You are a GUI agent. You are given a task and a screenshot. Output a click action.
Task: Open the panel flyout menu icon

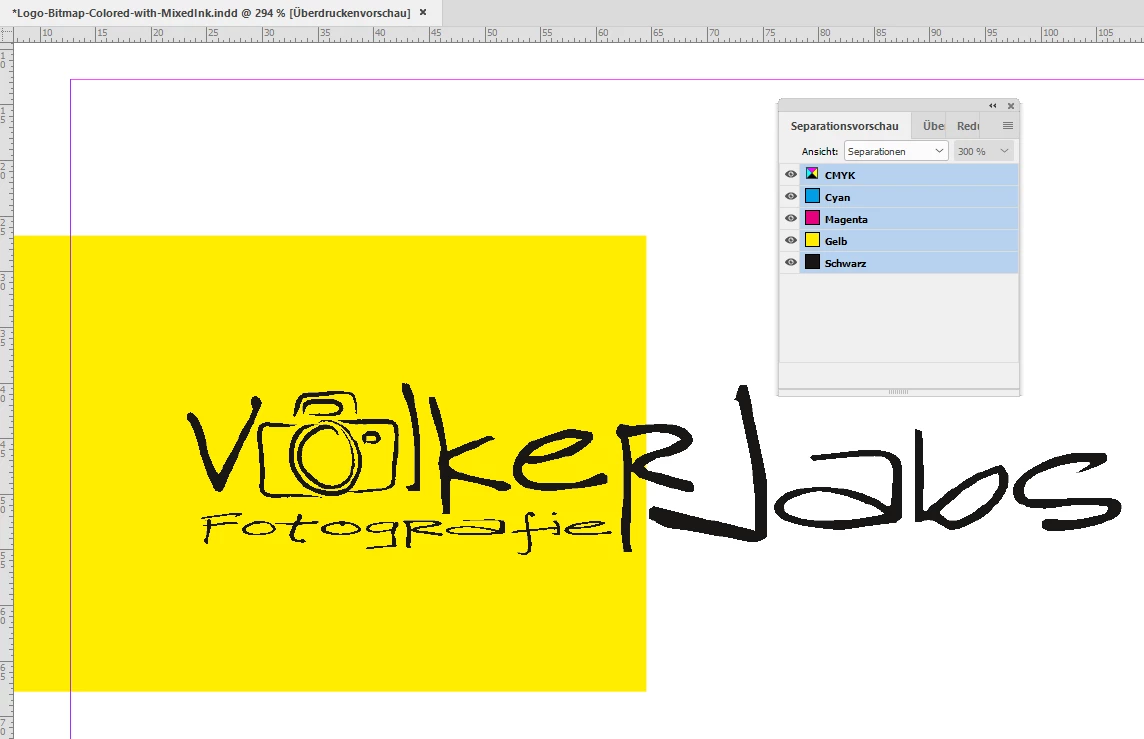(1008, 125)
